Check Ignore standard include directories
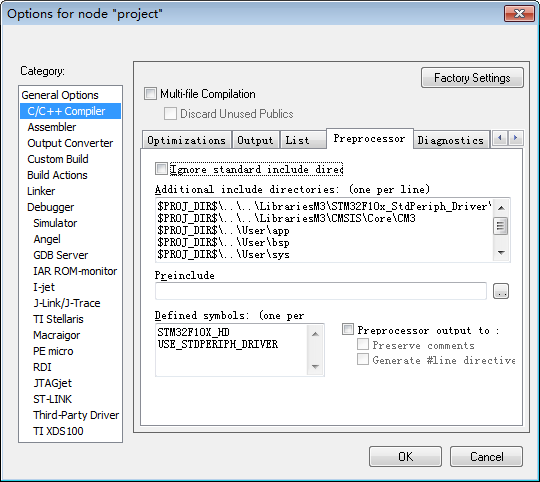540x482 pixels. [x=161, y=169]
